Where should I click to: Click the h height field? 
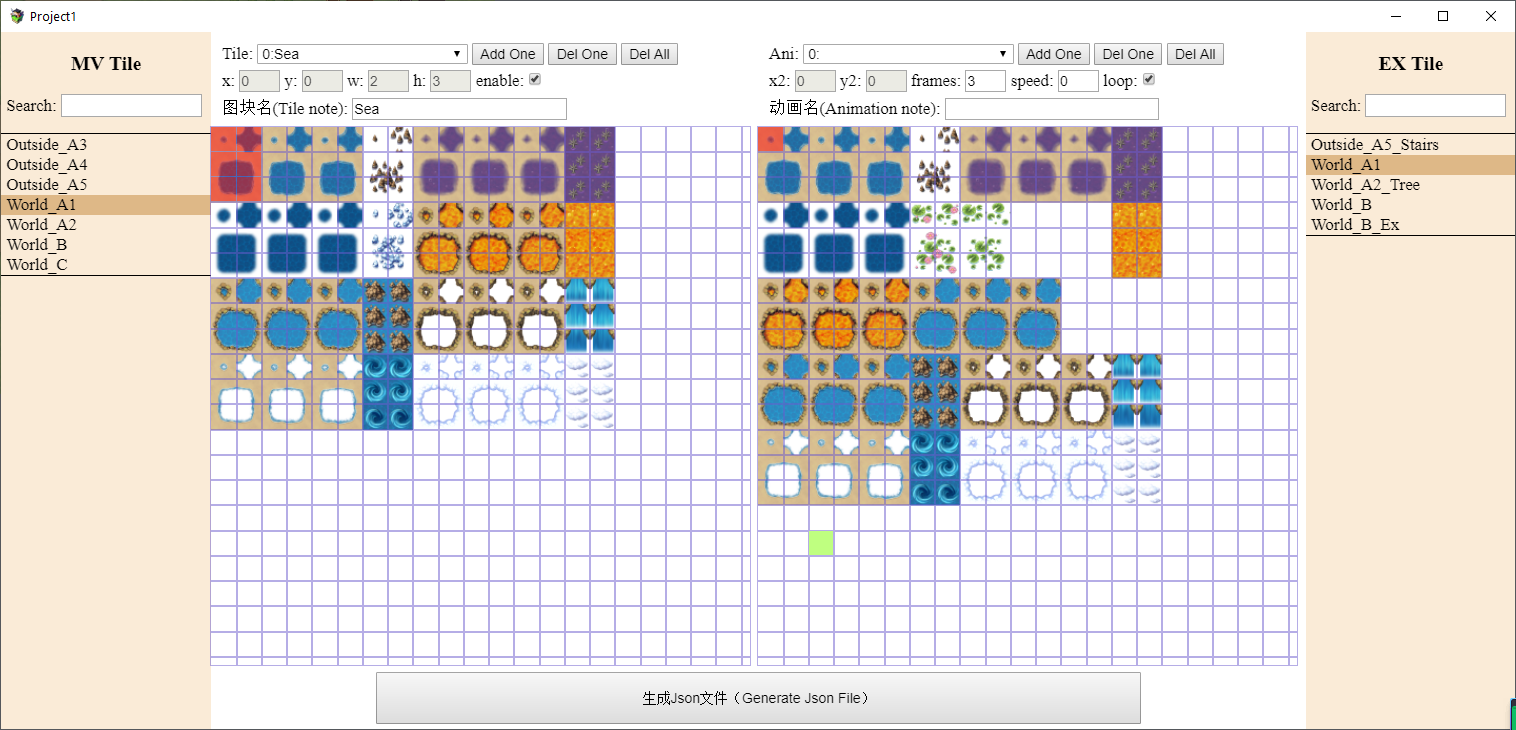450,81
